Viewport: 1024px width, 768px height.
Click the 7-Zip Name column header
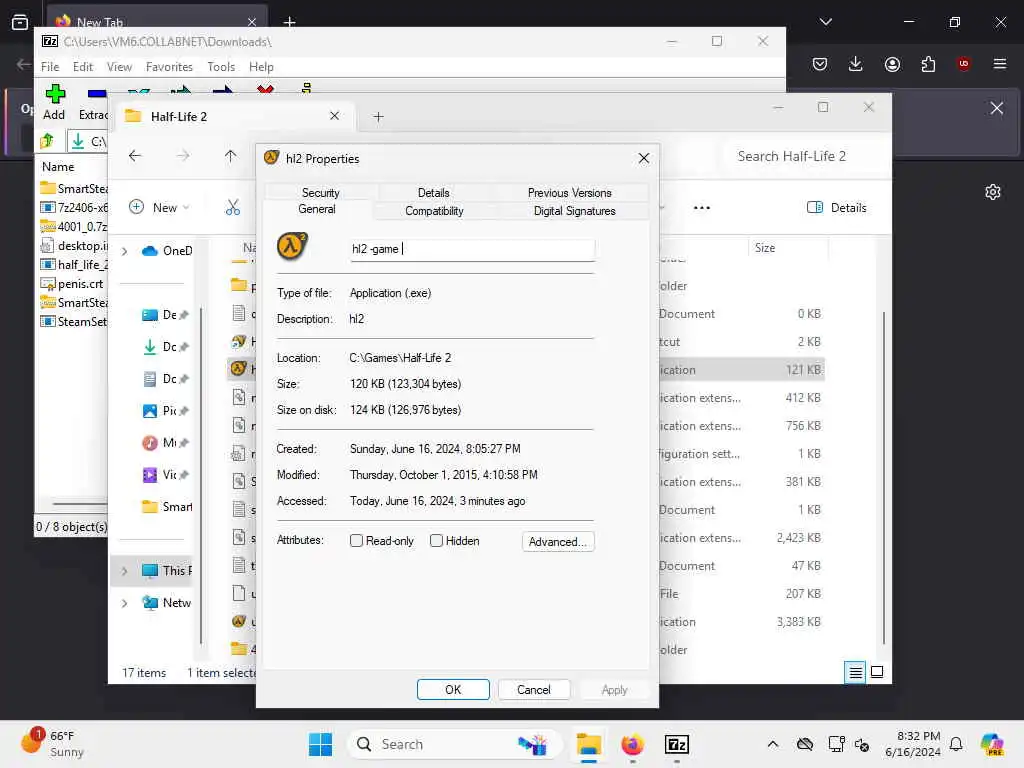(x=58, y=167)
